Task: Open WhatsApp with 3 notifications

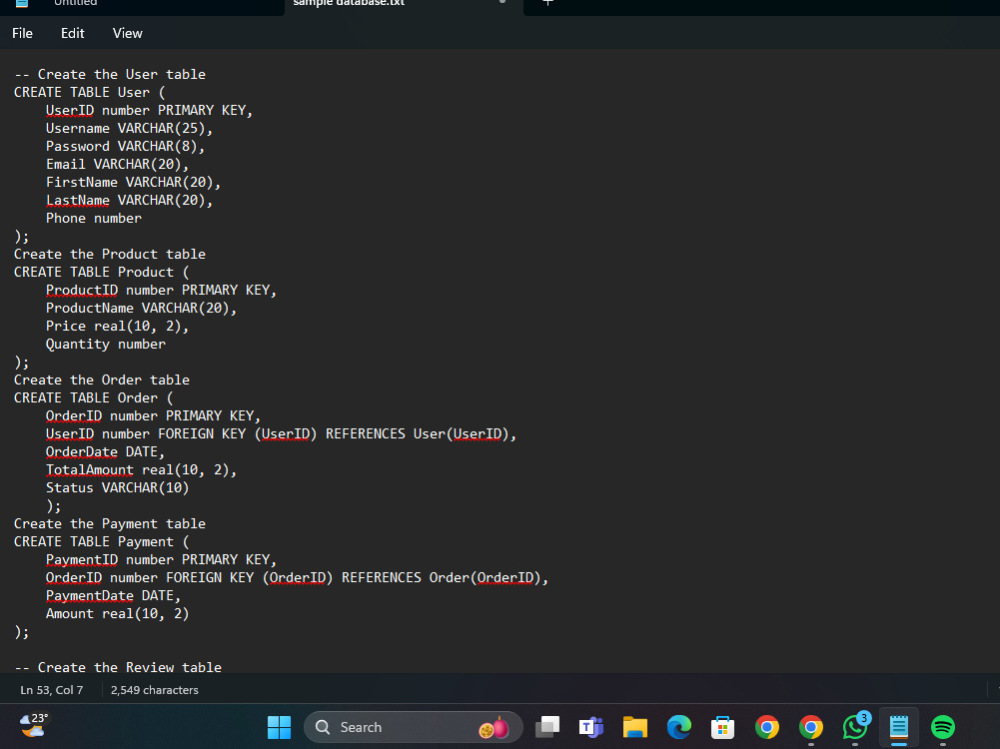Action: pyautogui.click(x=855, y=727)
